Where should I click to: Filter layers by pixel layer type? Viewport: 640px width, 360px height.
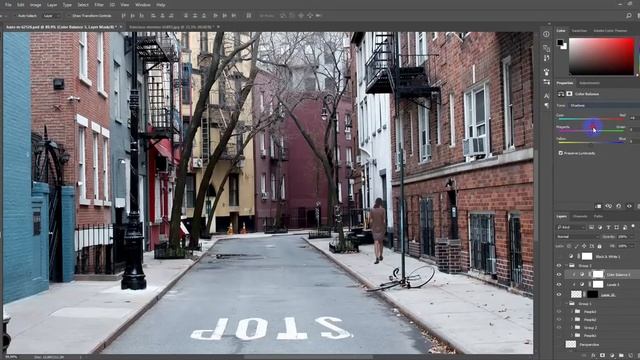pyautogui.click(x=591, y=227)
